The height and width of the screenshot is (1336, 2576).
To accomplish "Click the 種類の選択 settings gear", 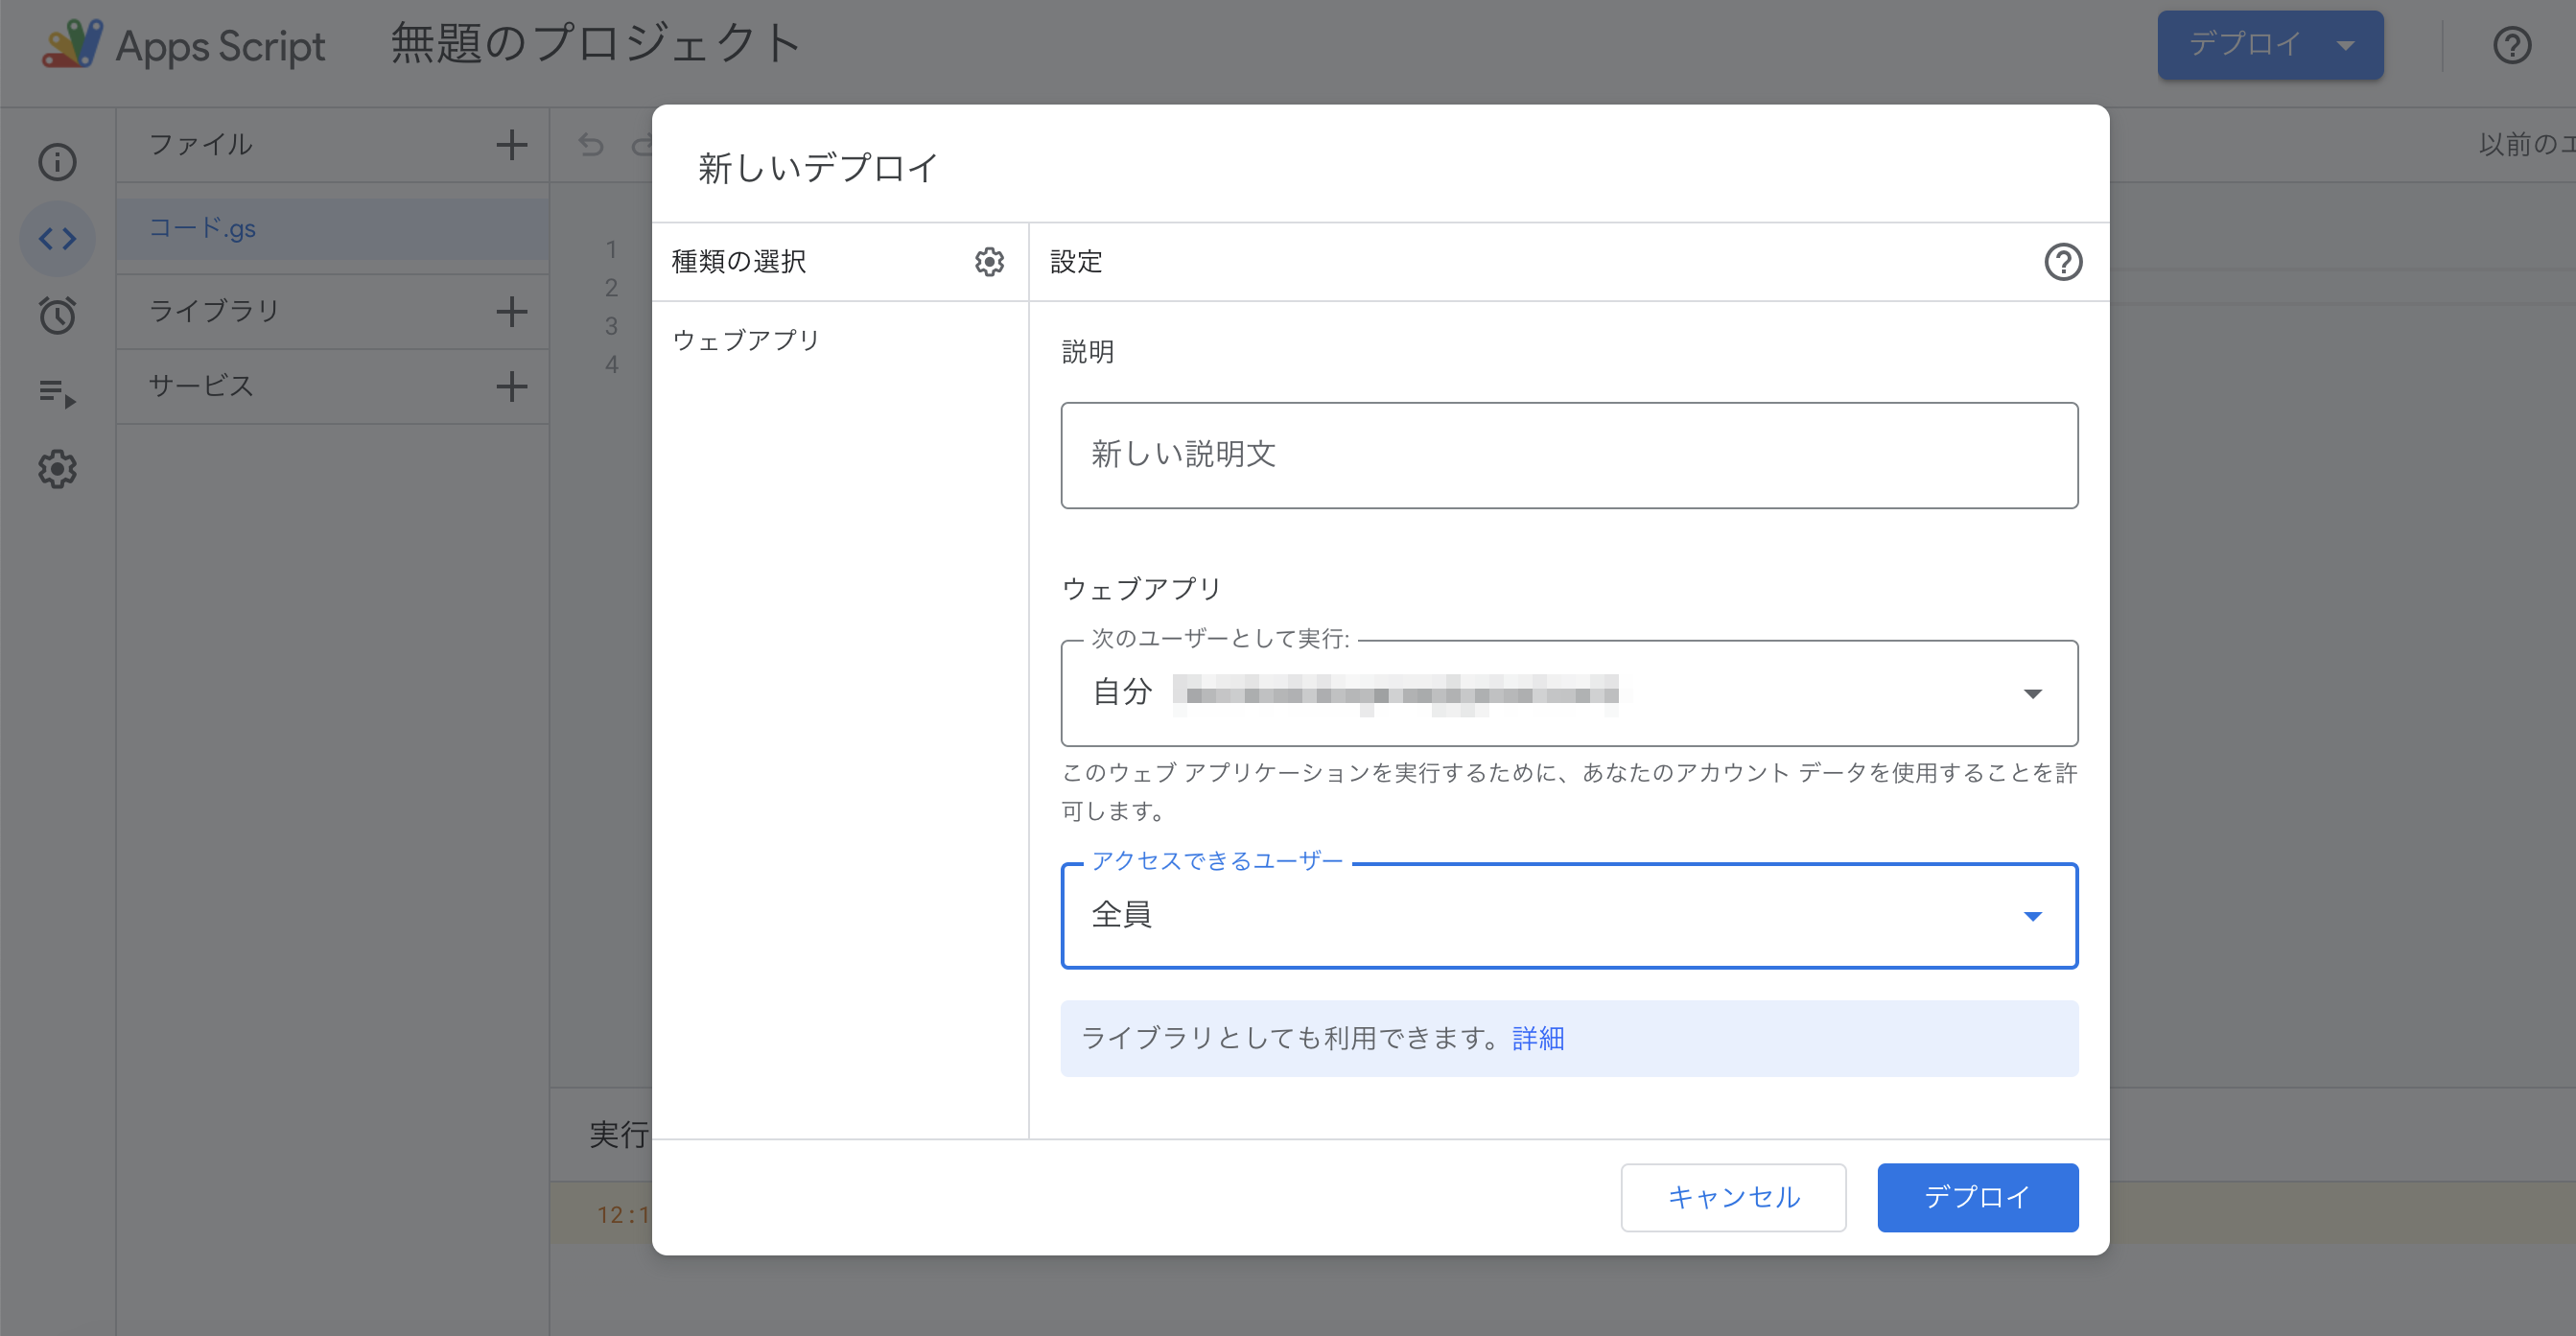I will 988,262.
